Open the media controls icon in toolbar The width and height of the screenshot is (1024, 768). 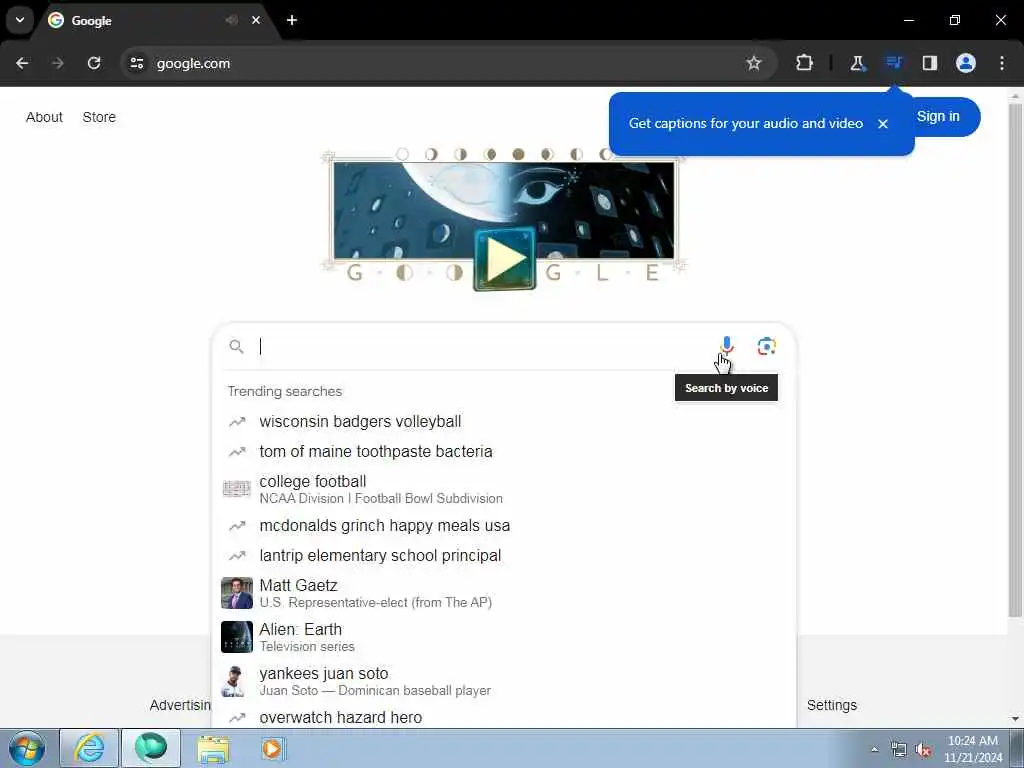[893, 63]
